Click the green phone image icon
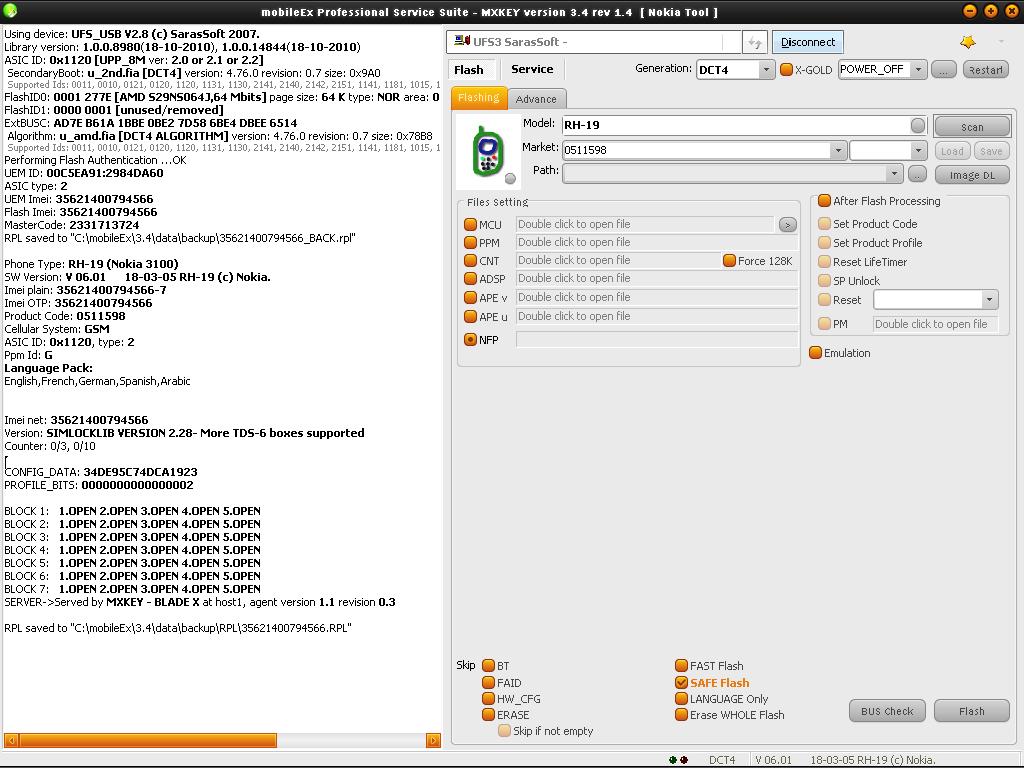The width and height of the screenshot is (1024, 768). 488,153
